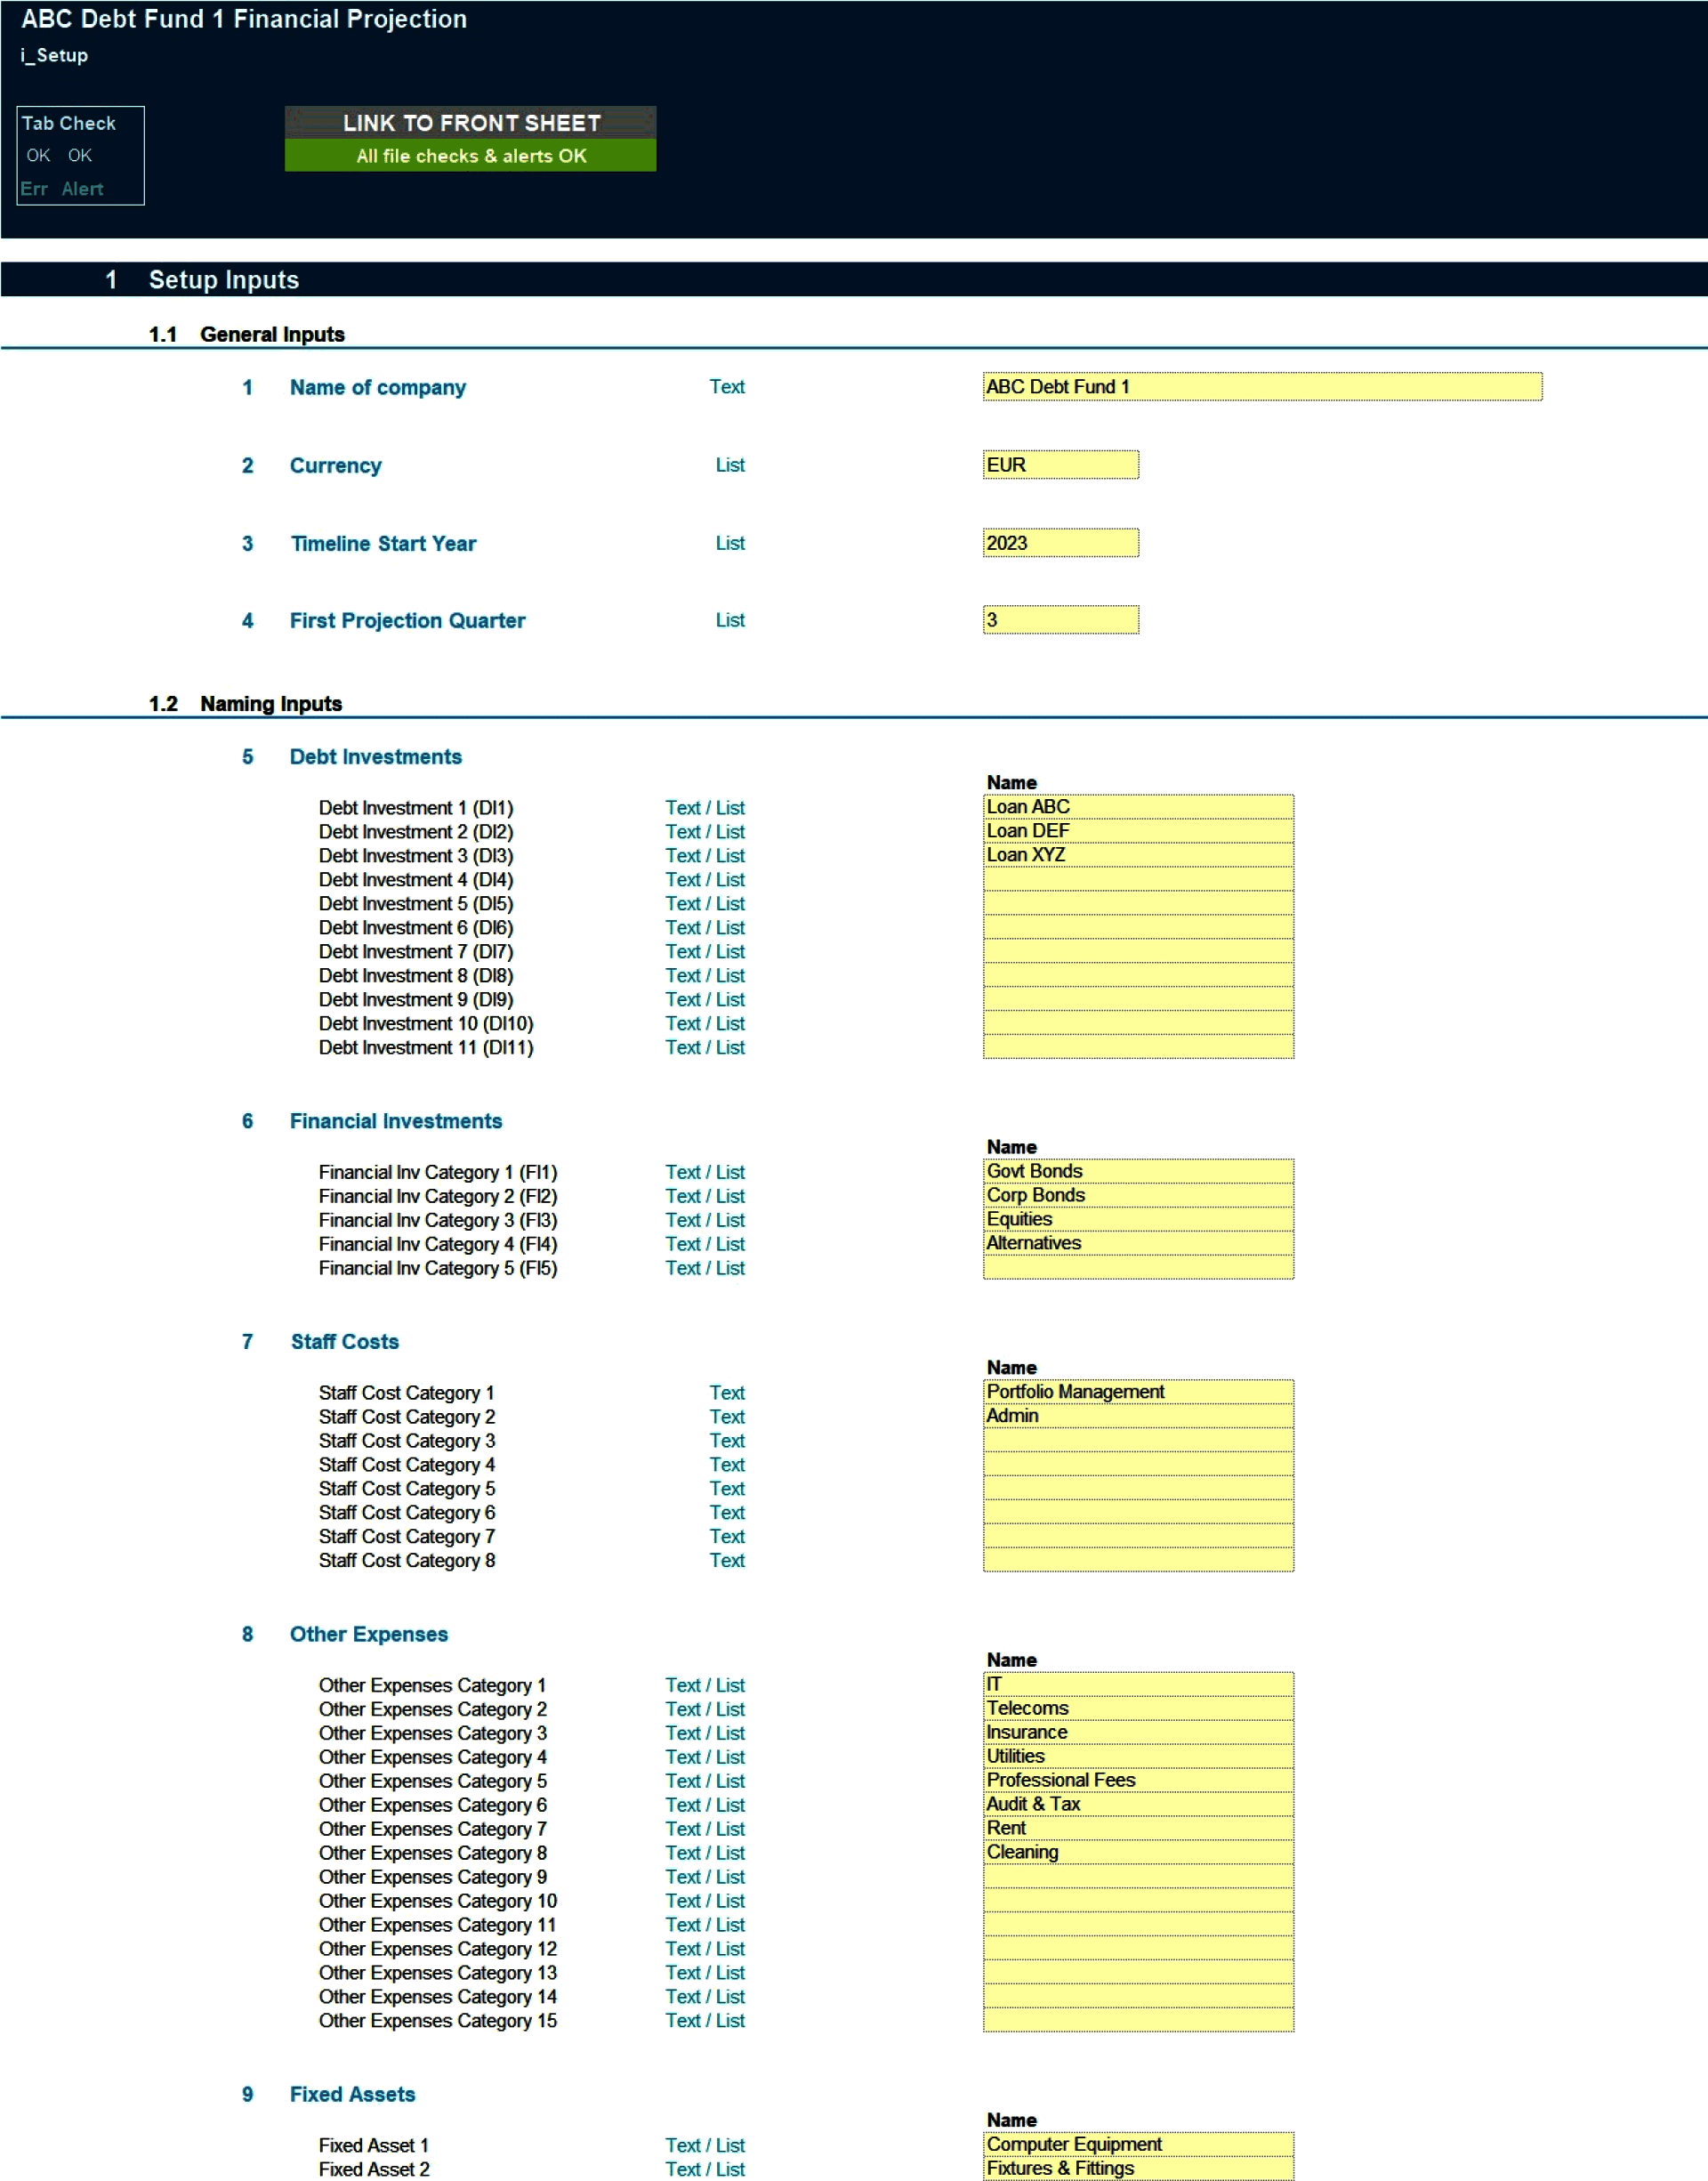Select the Name of company field 'ABC Debt Fund 1'
1708x2181 pixels.
coord(1262,386)
